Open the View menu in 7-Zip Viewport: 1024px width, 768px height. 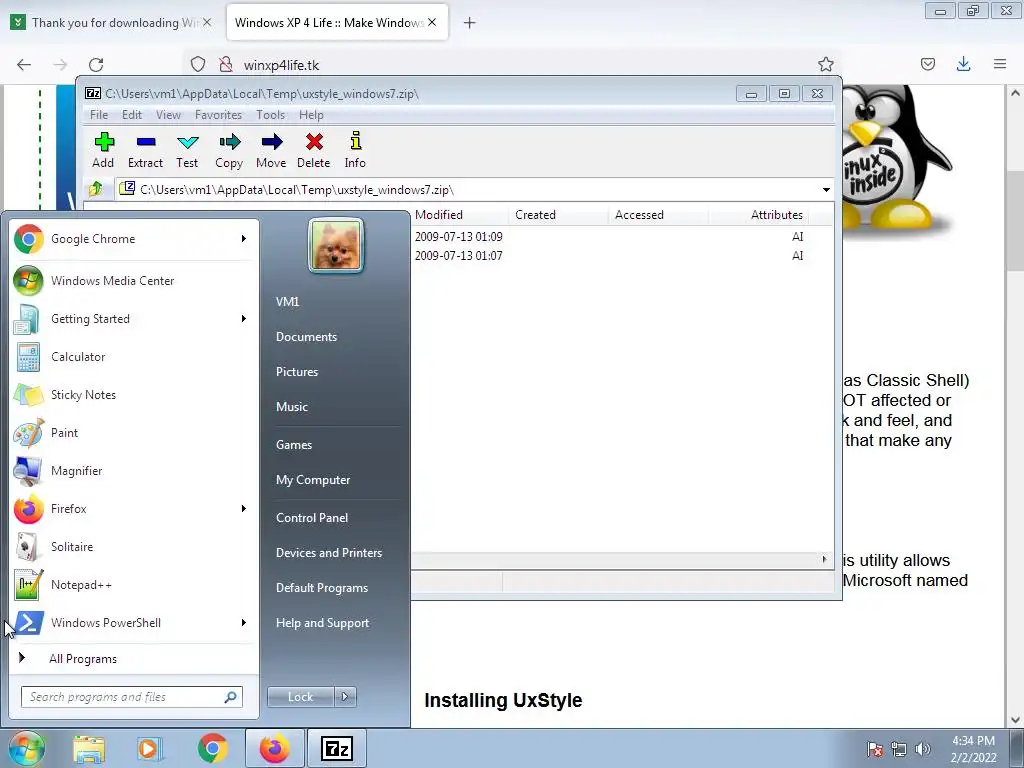coord(168,115)
